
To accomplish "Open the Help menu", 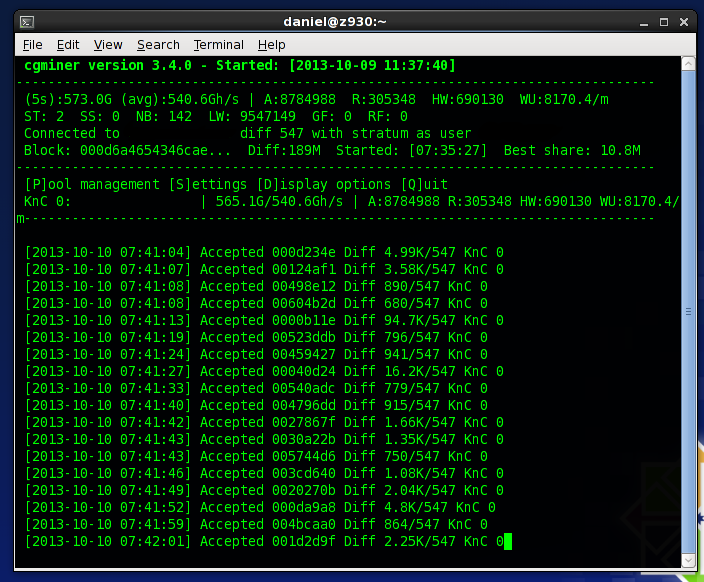I will (272, 45).
